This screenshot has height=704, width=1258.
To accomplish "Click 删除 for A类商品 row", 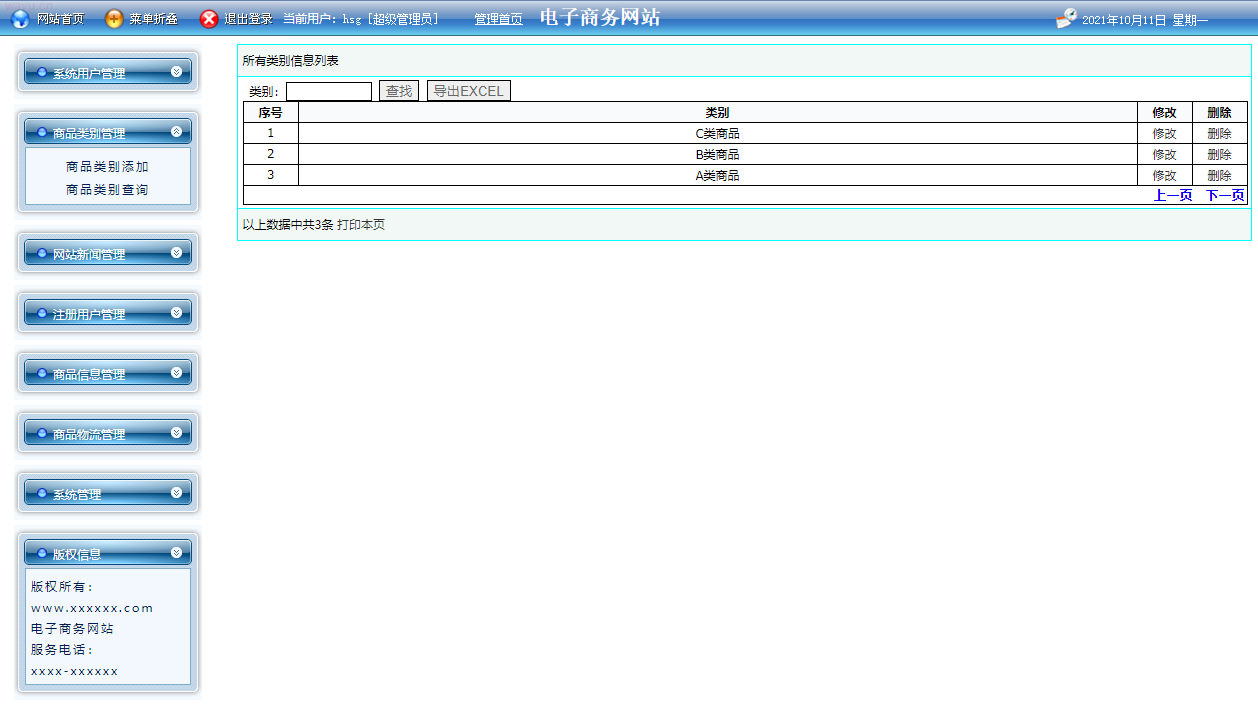I will (1219, 176).
